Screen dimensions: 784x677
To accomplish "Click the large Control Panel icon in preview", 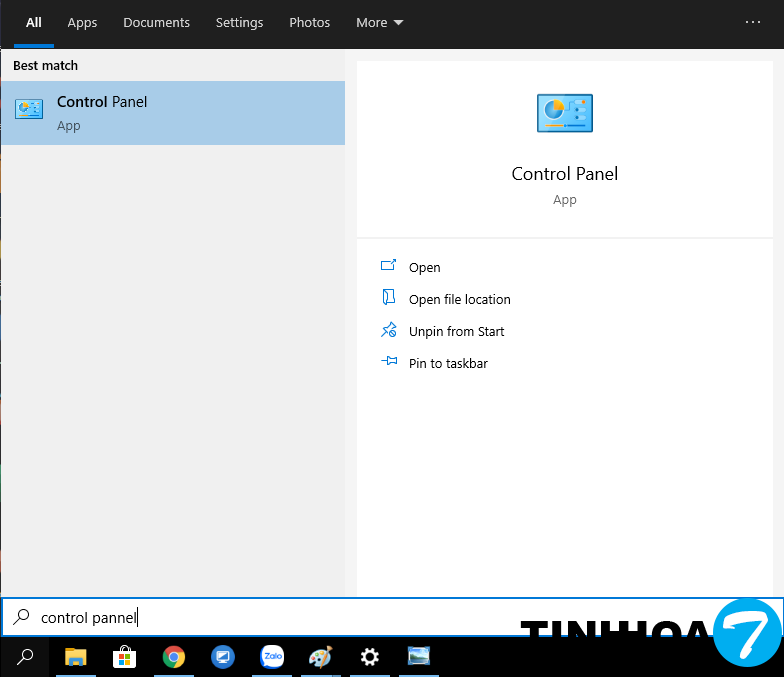I will [x=565, y=114].
